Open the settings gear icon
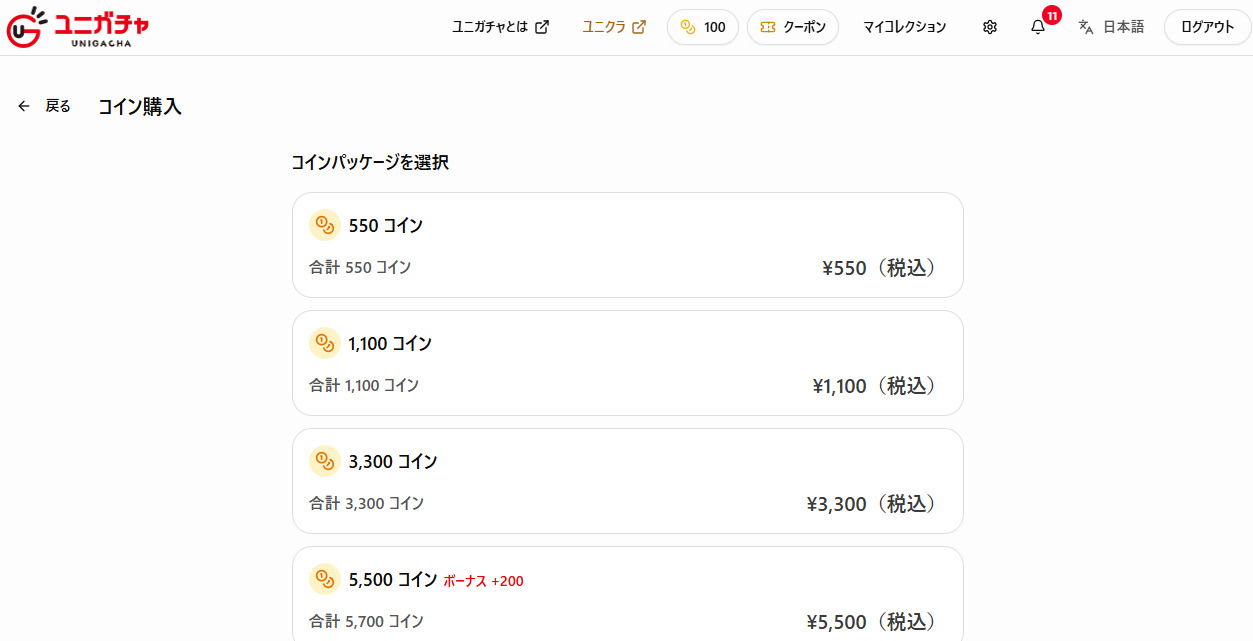 (990, 27)
